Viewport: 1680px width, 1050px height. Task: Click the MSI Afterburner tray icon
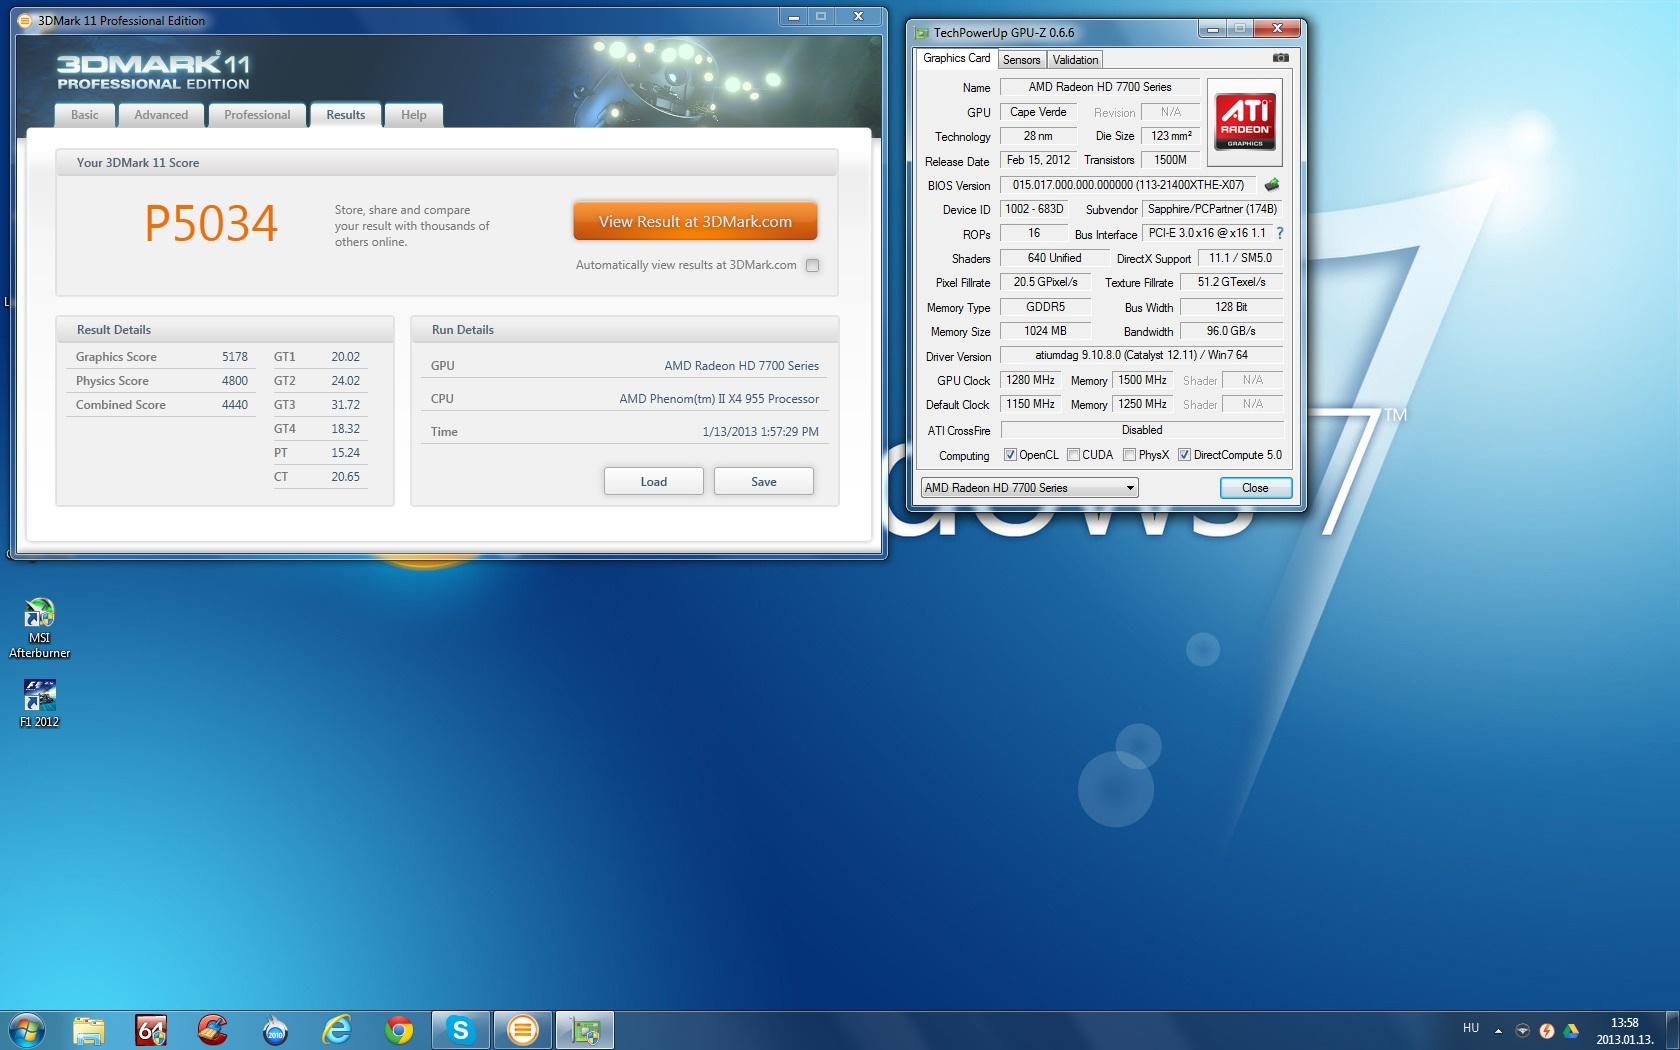pyautogui.click(x=1523, y=1030)
